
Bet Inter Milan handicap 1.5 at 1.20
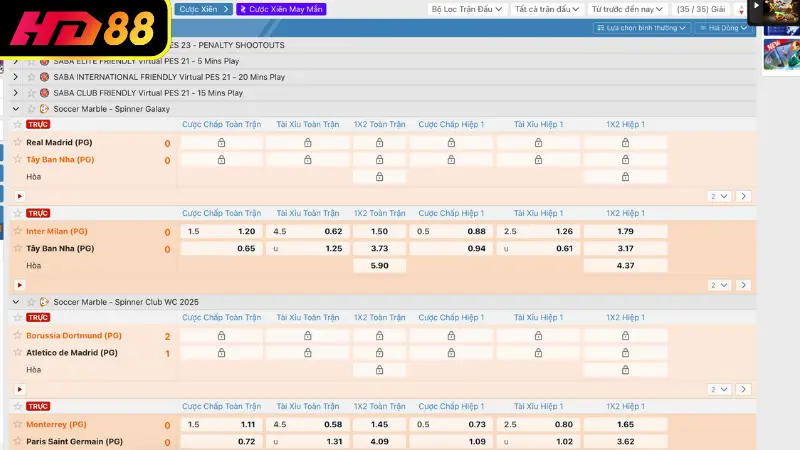(x=221, y=231)
